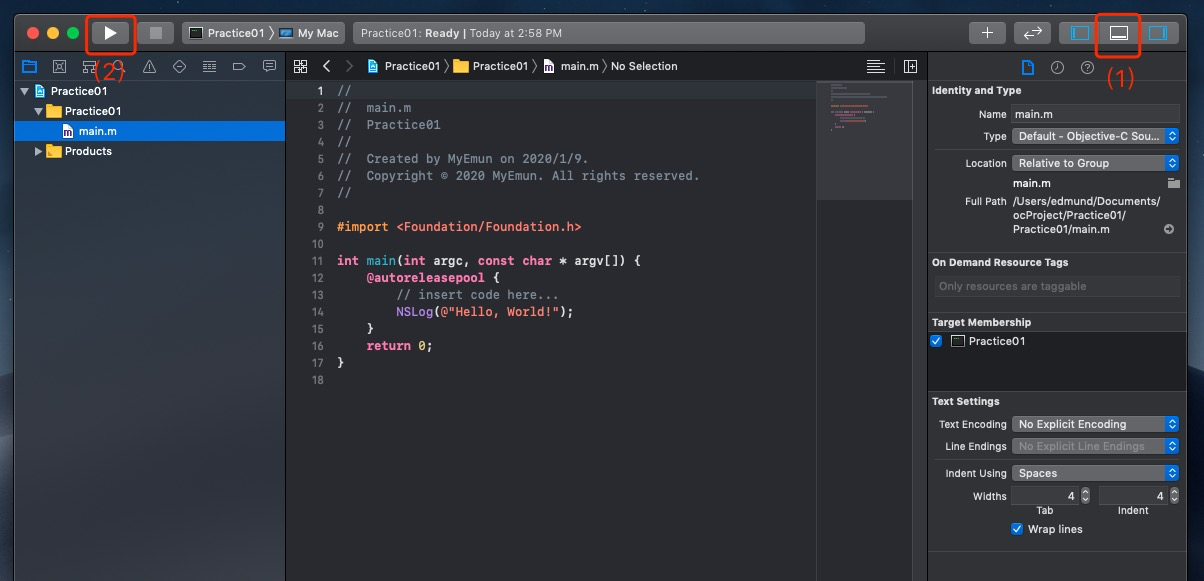Switch to the Quick Help inspector icon
Viewport: 1204px width, 581px height.
click(x=1087, y=67)
